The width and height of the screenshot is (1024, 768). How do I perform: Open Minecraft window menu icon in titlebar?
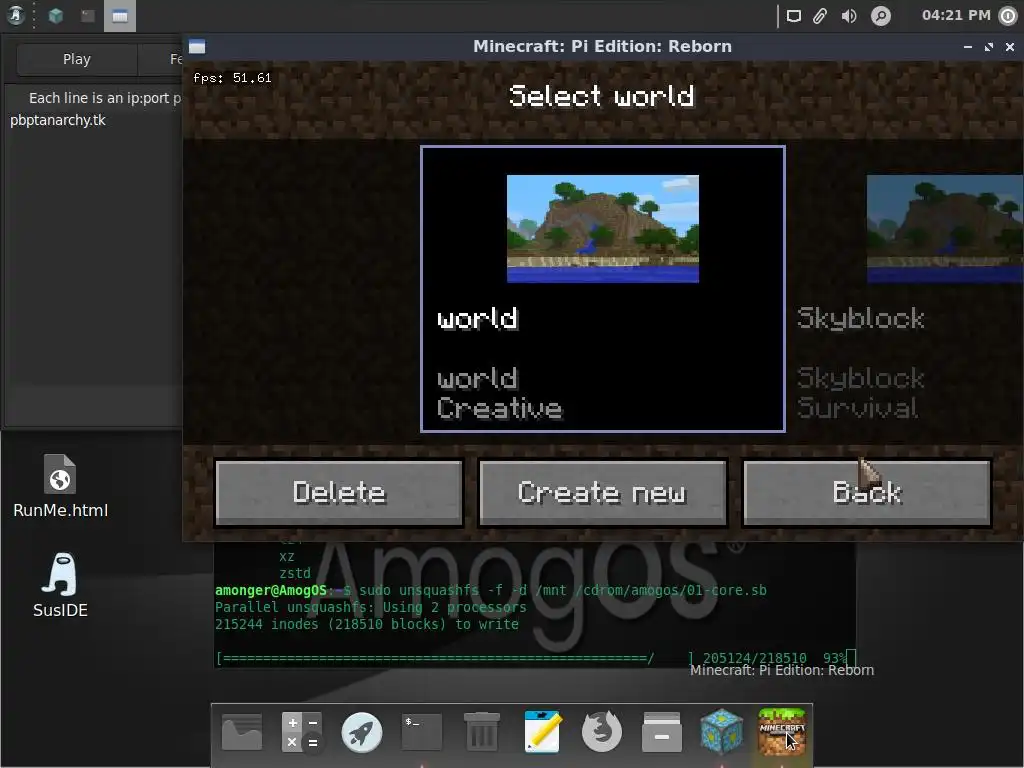[x=197, y=46]
